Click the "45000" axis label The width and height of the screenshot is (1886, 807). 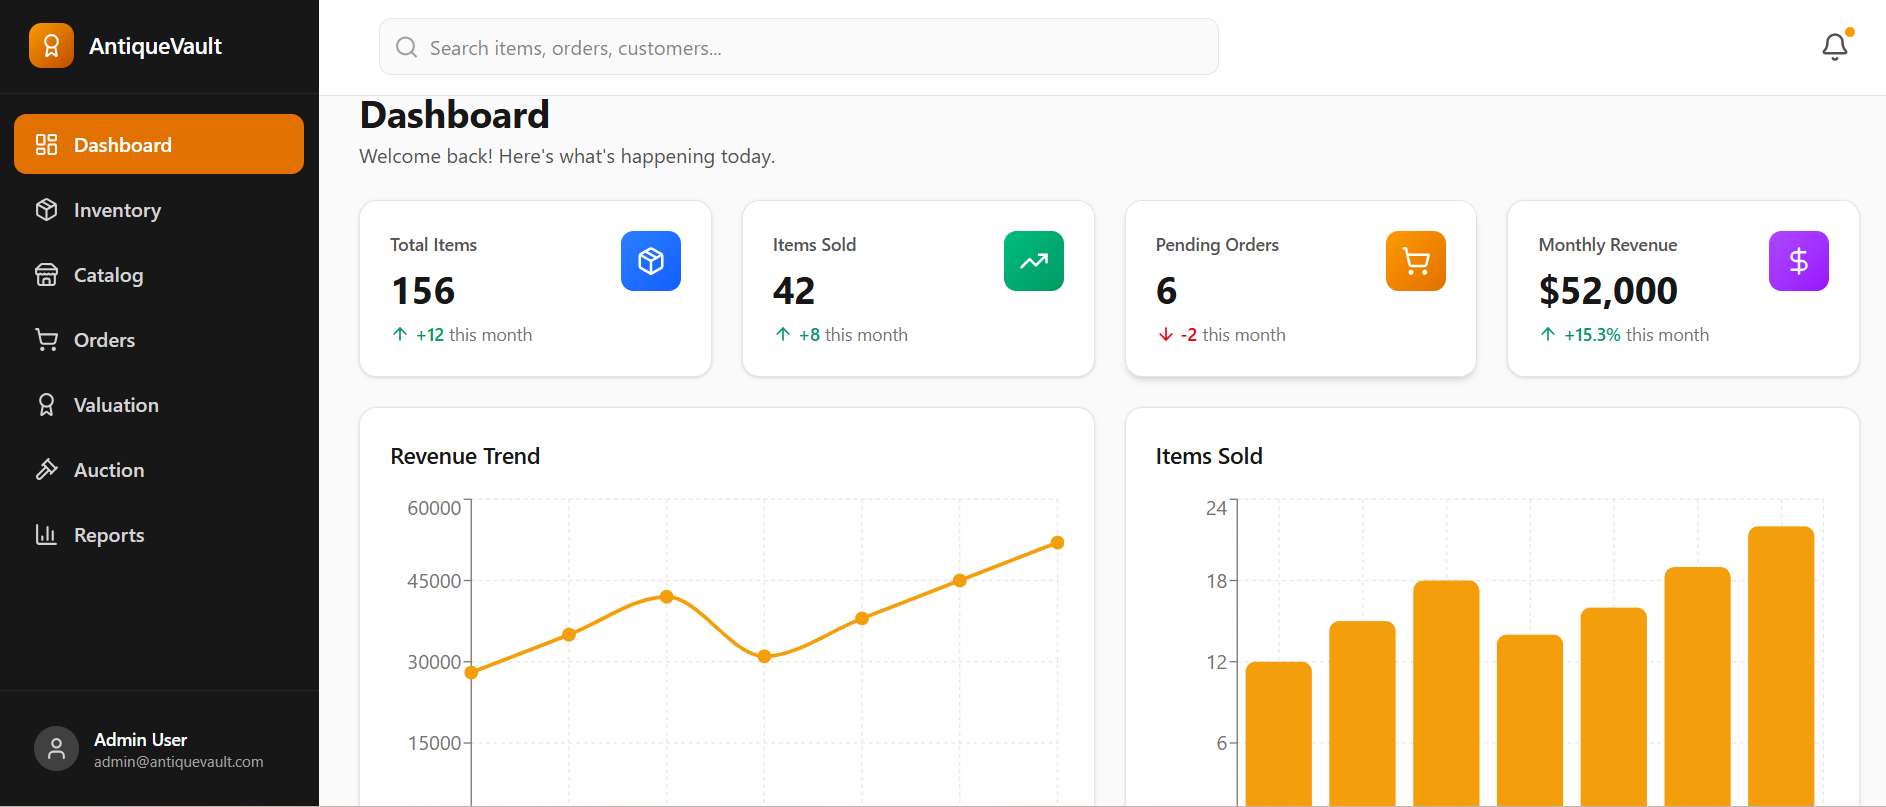tap(434, 581)
